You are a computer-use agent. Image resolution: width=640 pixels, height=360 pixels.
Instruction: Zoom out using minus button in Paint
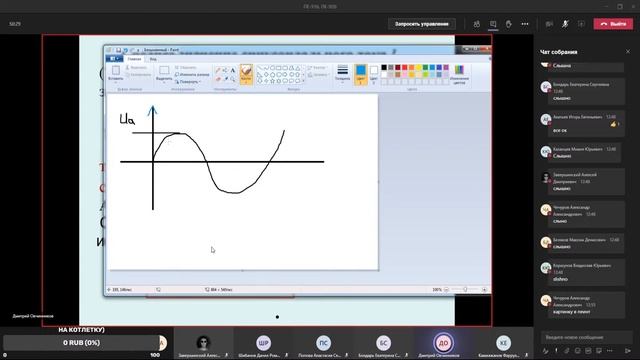[446, 289]
